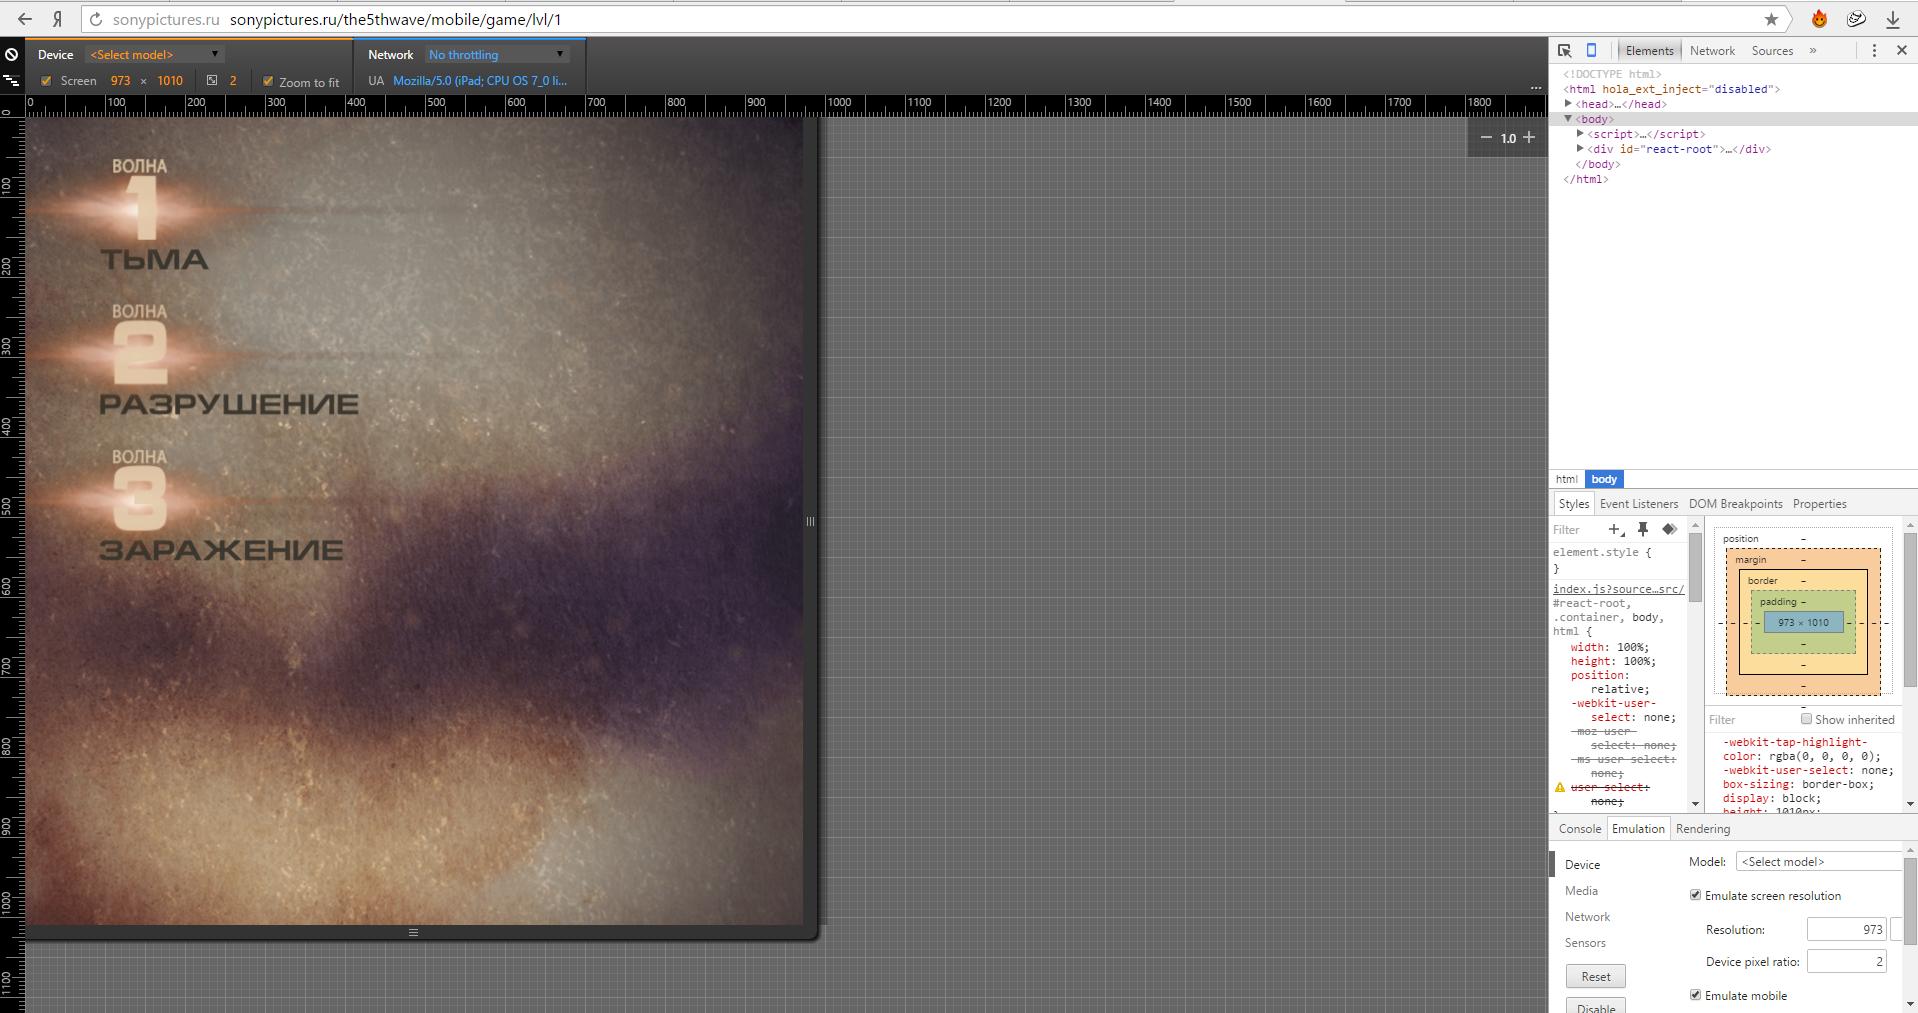
Task: Close the DevTools panel
Action: pyautogui.click(x=1902, y=50)
